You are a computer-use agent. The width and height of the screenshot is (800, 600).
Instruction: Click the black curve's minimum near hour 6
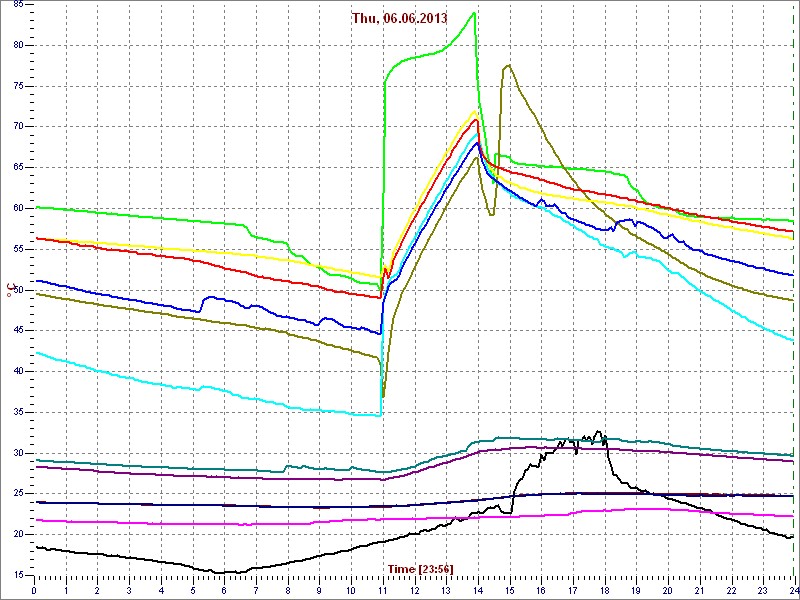[x=219, y=572]
